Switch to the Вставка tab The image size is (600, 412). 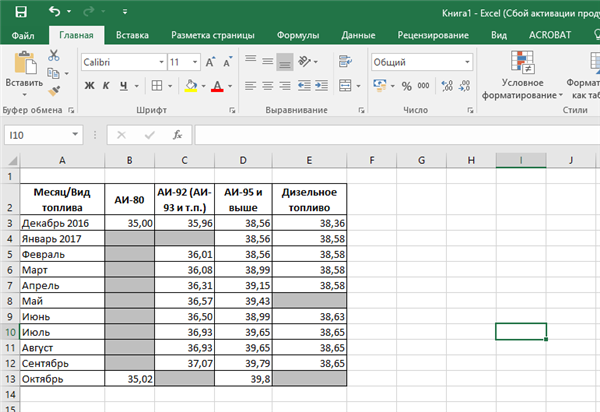132,35
